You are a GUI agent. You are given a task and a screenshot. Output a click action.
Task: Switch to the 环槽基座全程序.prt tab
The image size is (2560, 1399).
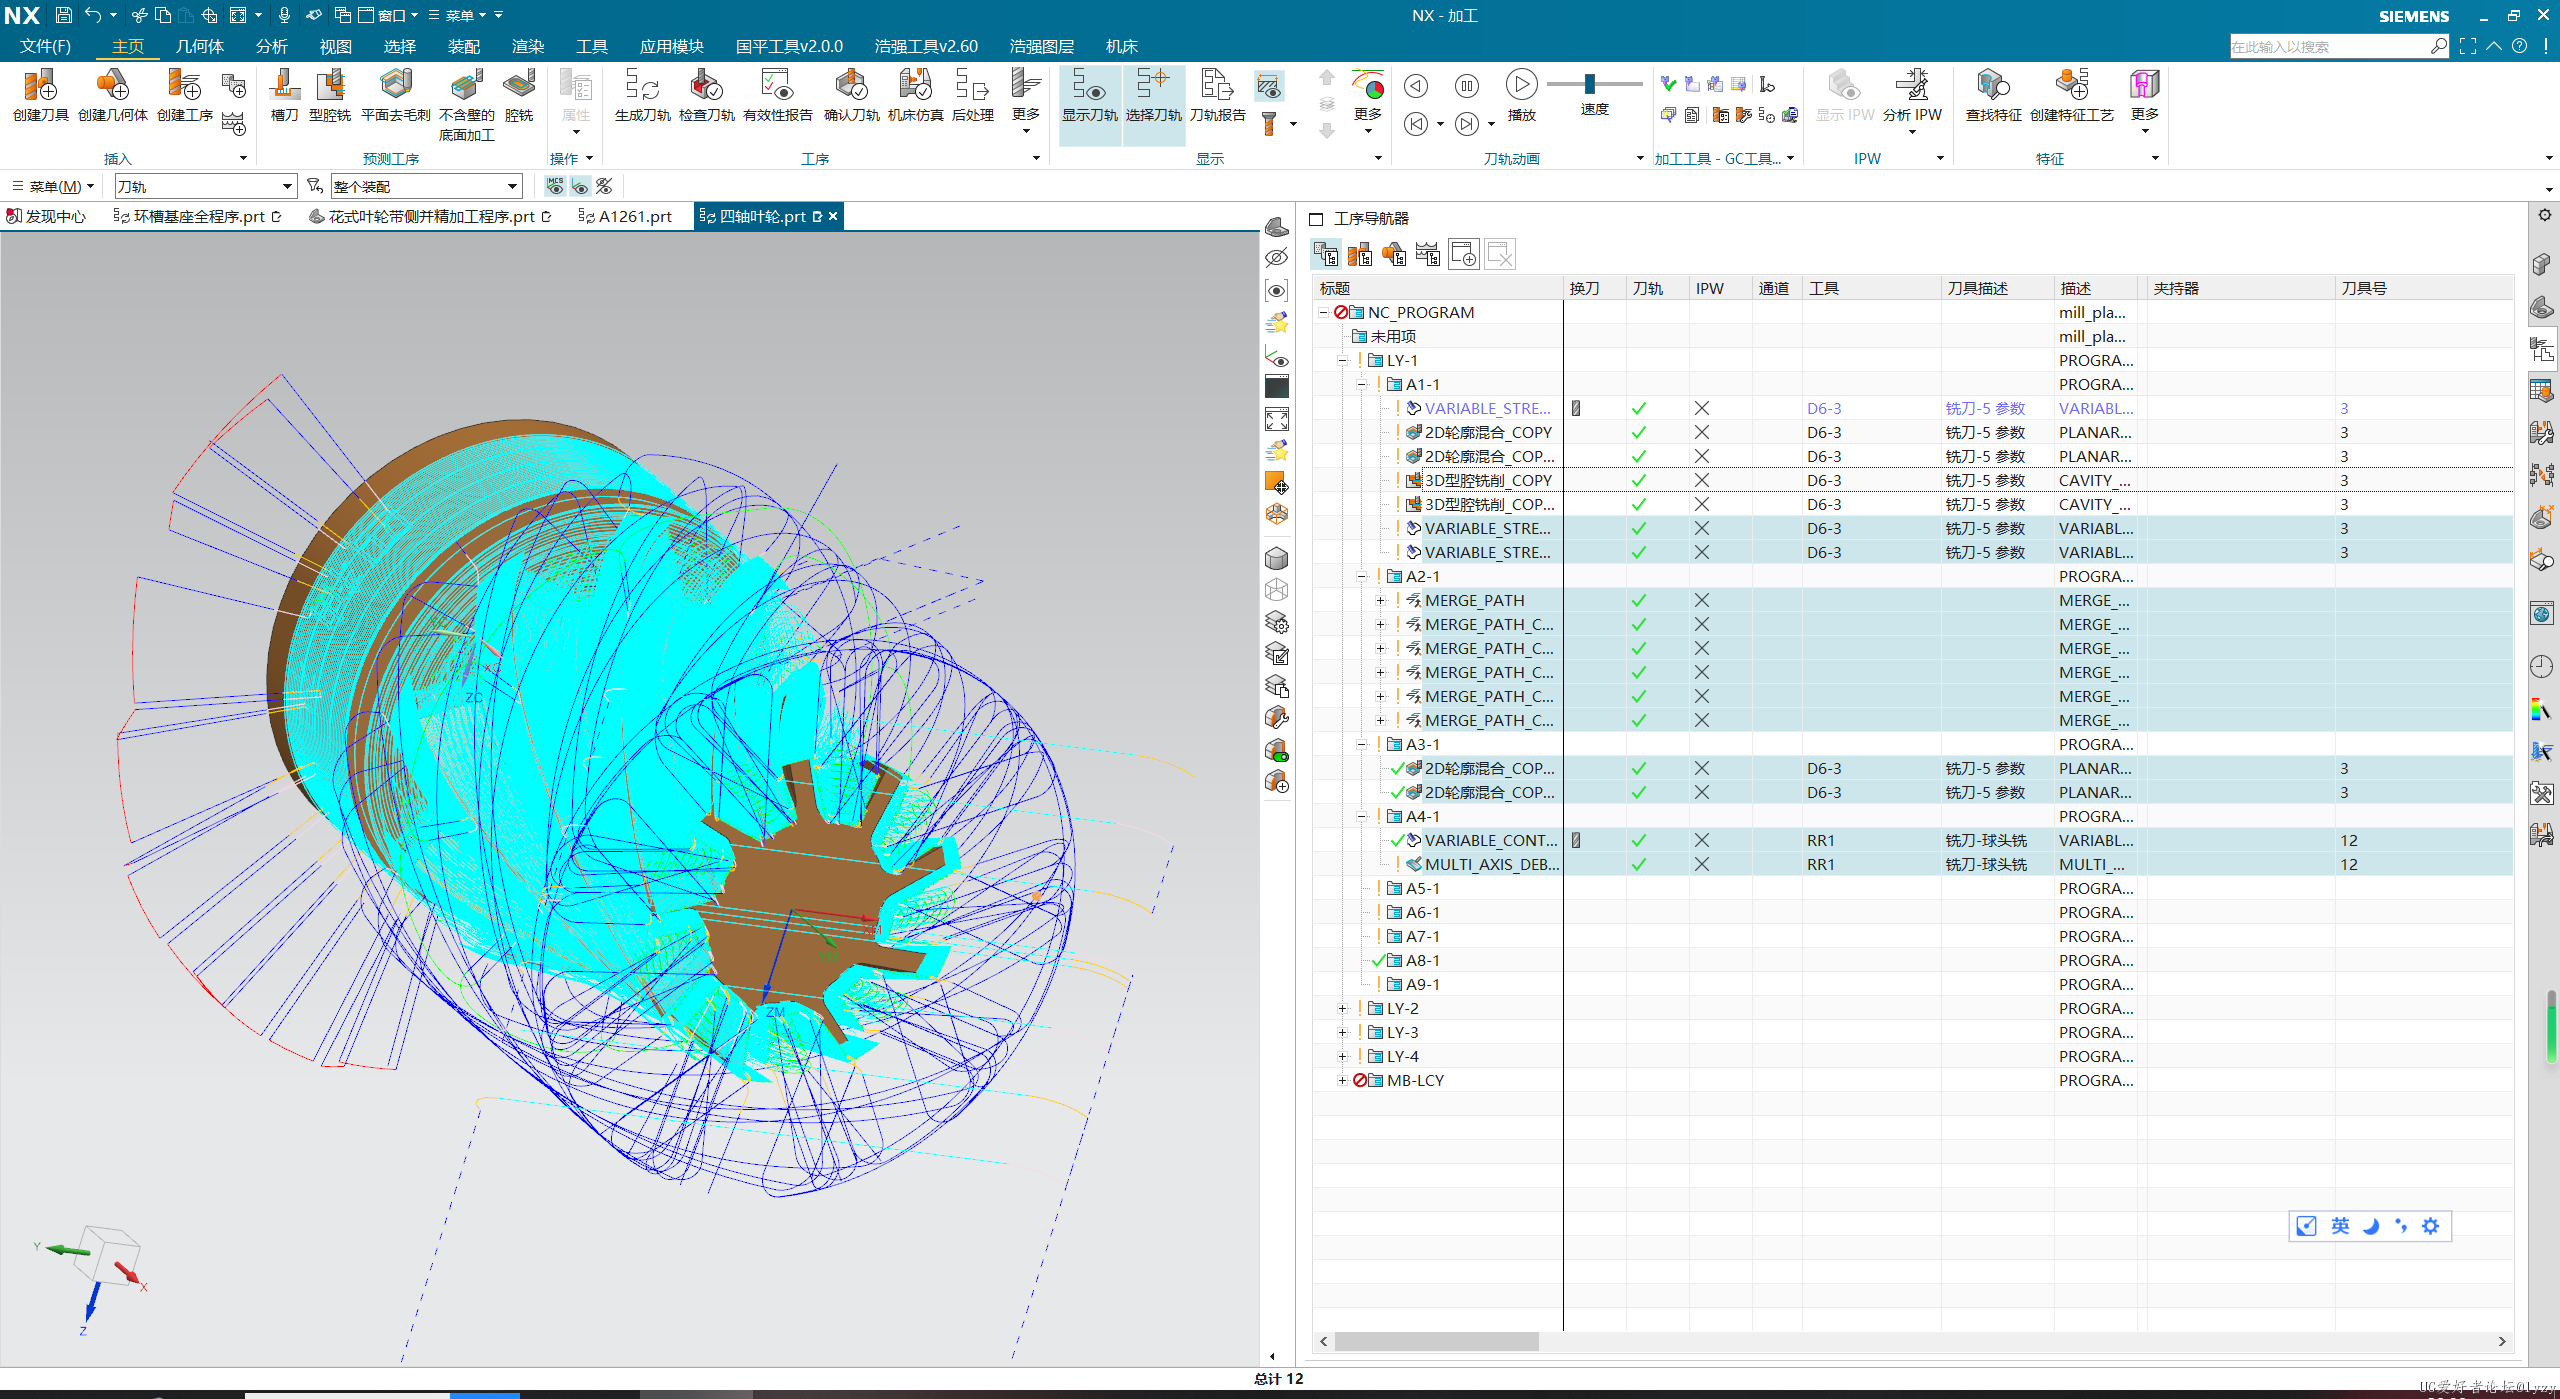(x=198, y=216)
